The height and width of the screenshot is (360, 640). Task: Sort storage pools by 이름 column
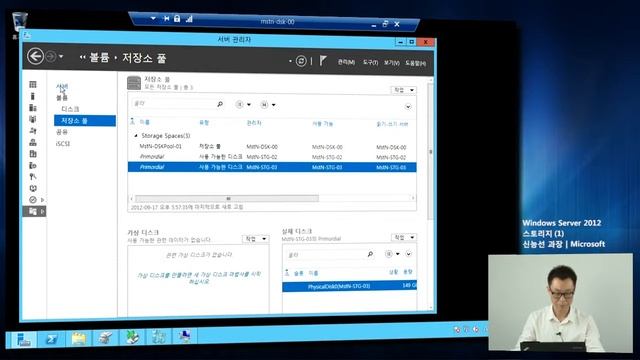click(144, 122)
